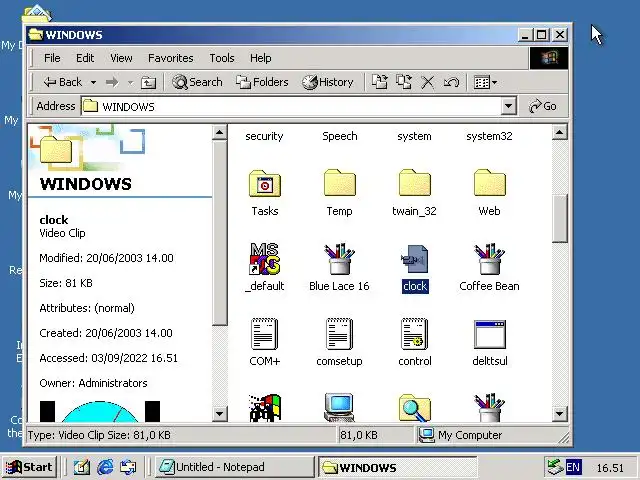The width and height of the screenshot is (640, 480).
Task: Click the EN language indicator
Action: click(573, 467)
